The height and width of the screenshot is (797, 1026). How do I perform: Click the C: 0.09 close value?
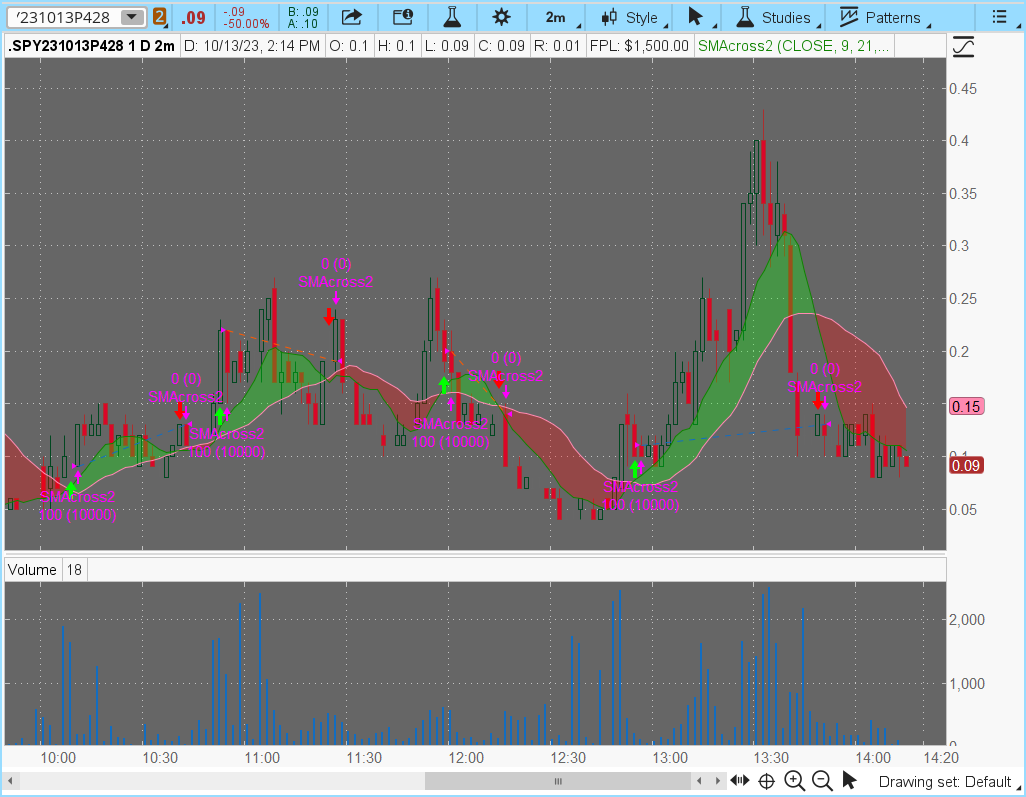pyautogui.click(x=501, y=46)
